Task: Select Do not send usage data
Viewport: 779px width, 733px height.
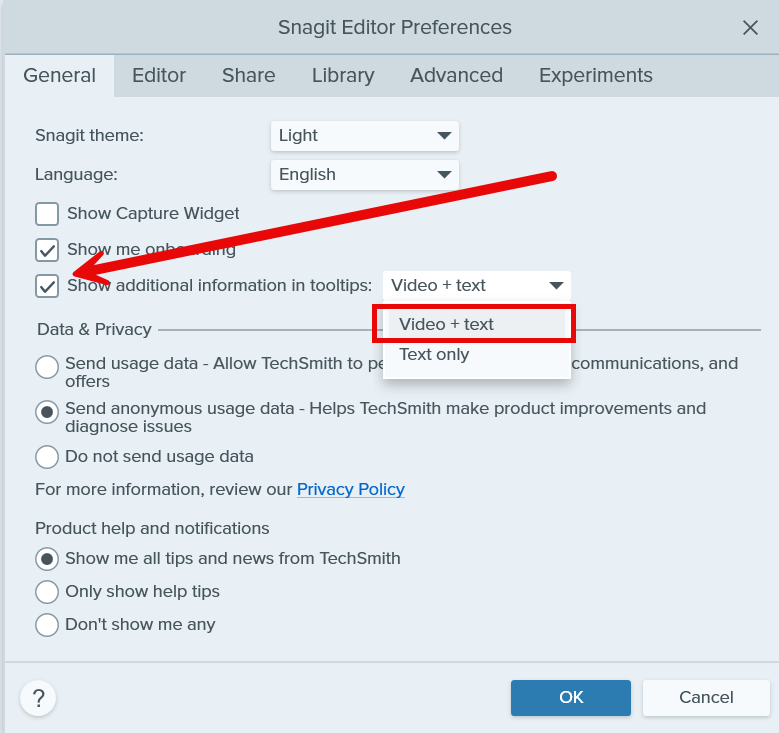Action: [47, 457]
